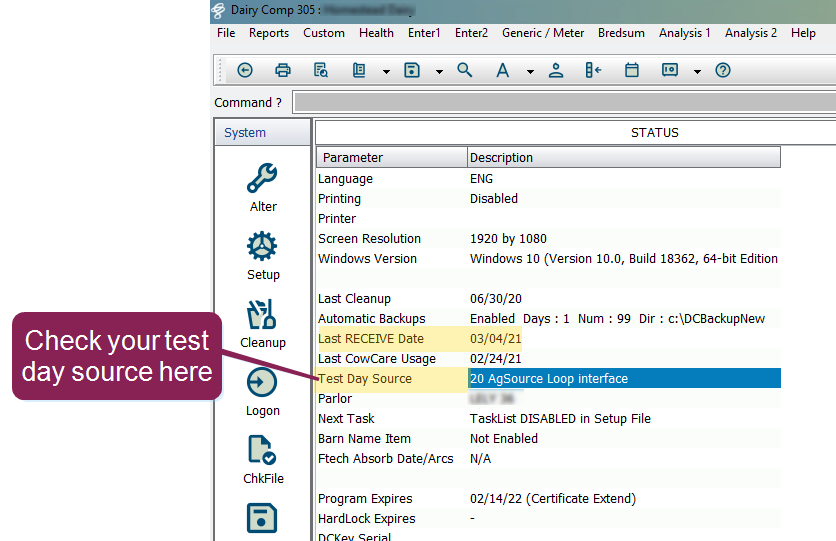
Task: Open print preview document-search icon
Action: pyautogui.click(x=320, y=70)
